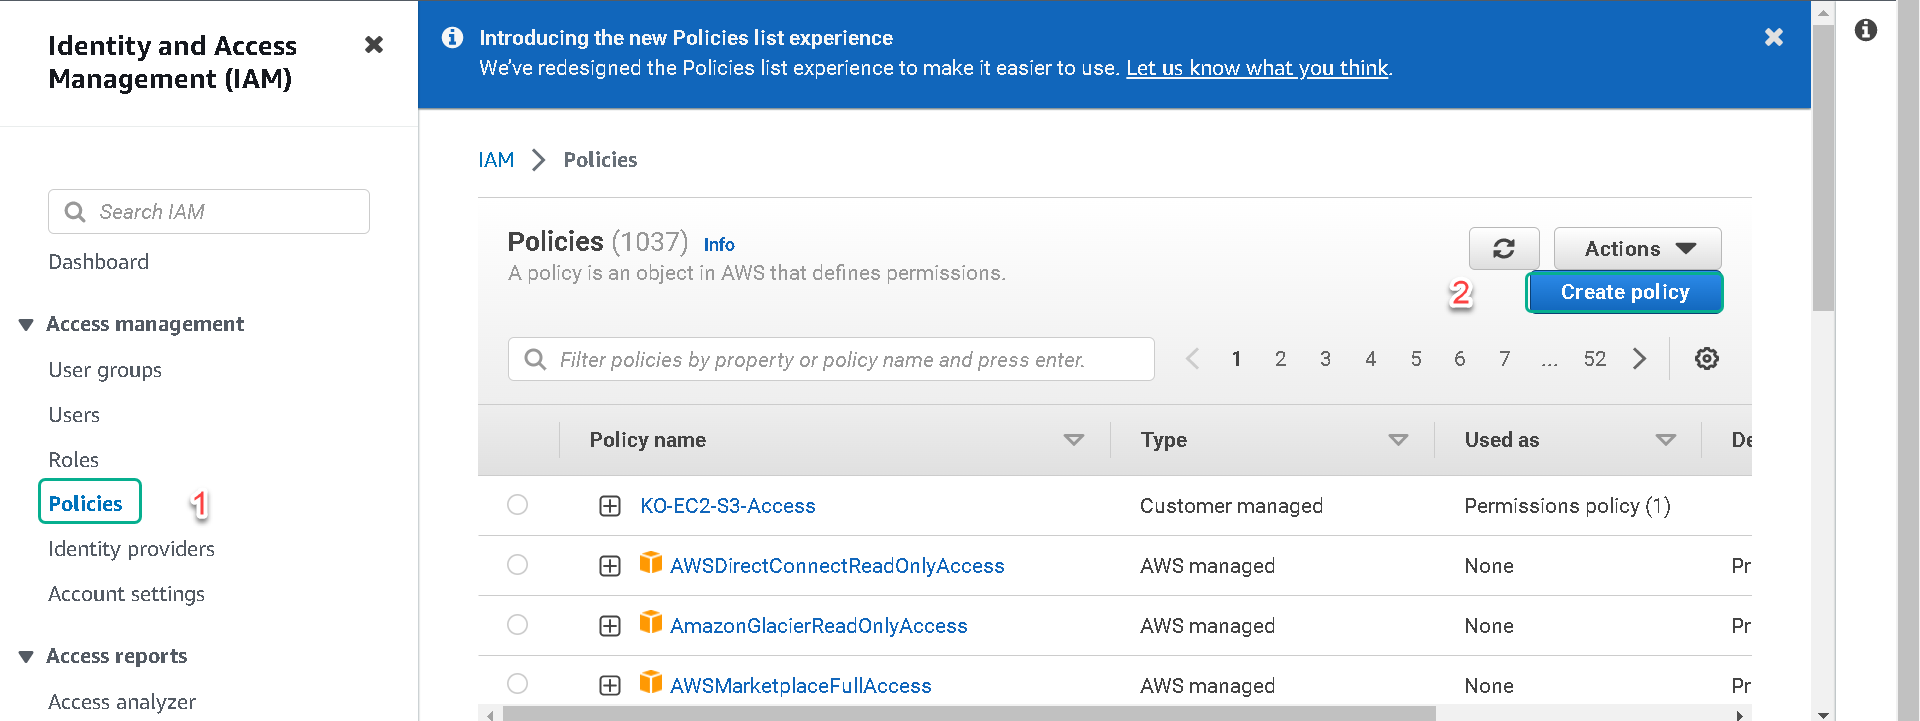Go to page 7 of policies

tap(1505, 359)
